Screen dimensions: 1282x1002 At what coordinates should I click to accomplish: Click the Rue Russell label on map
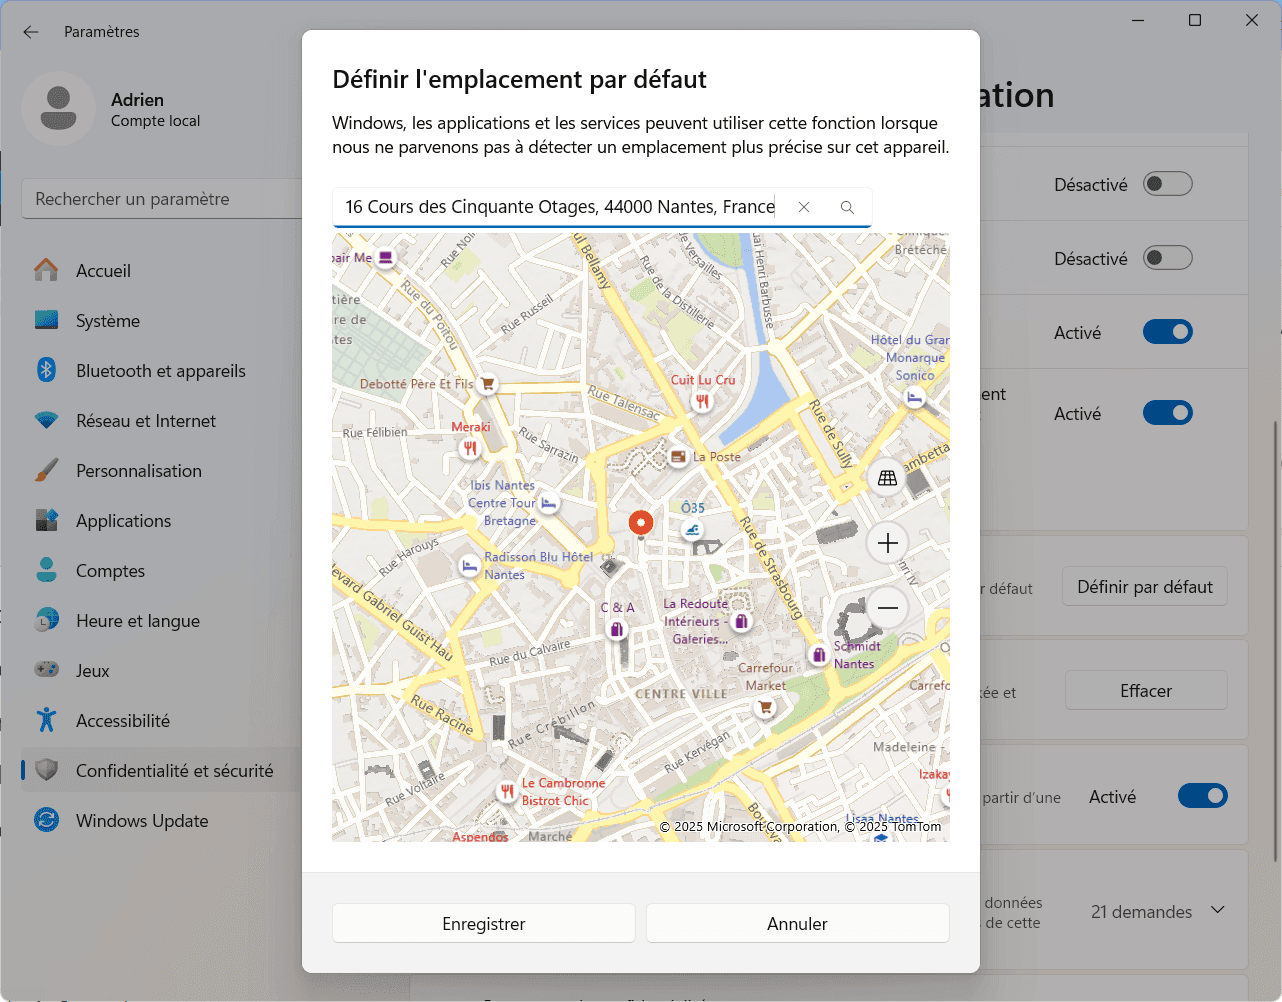[x=527, y=313]
